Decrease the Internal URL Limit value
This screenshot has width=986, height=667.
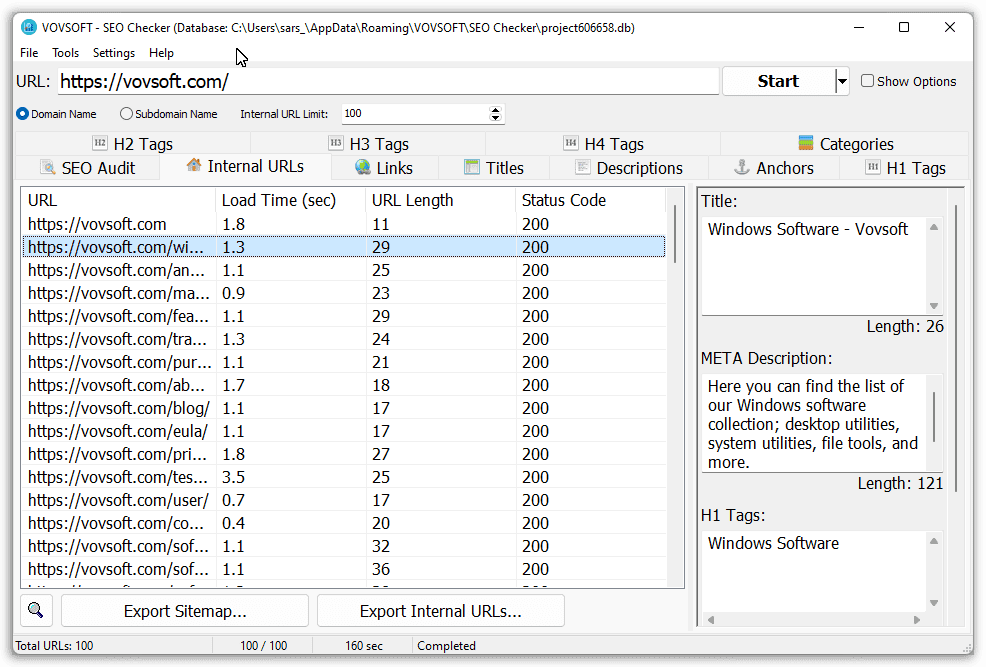coord(496,118)
